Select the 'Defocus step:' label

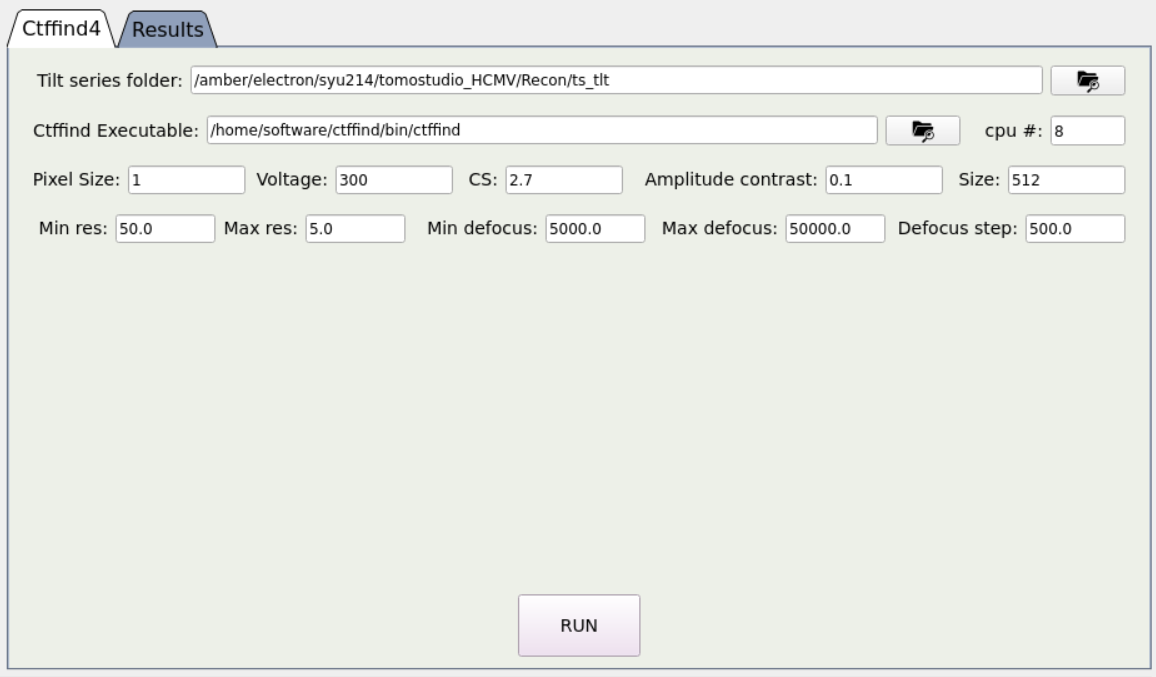957,229
